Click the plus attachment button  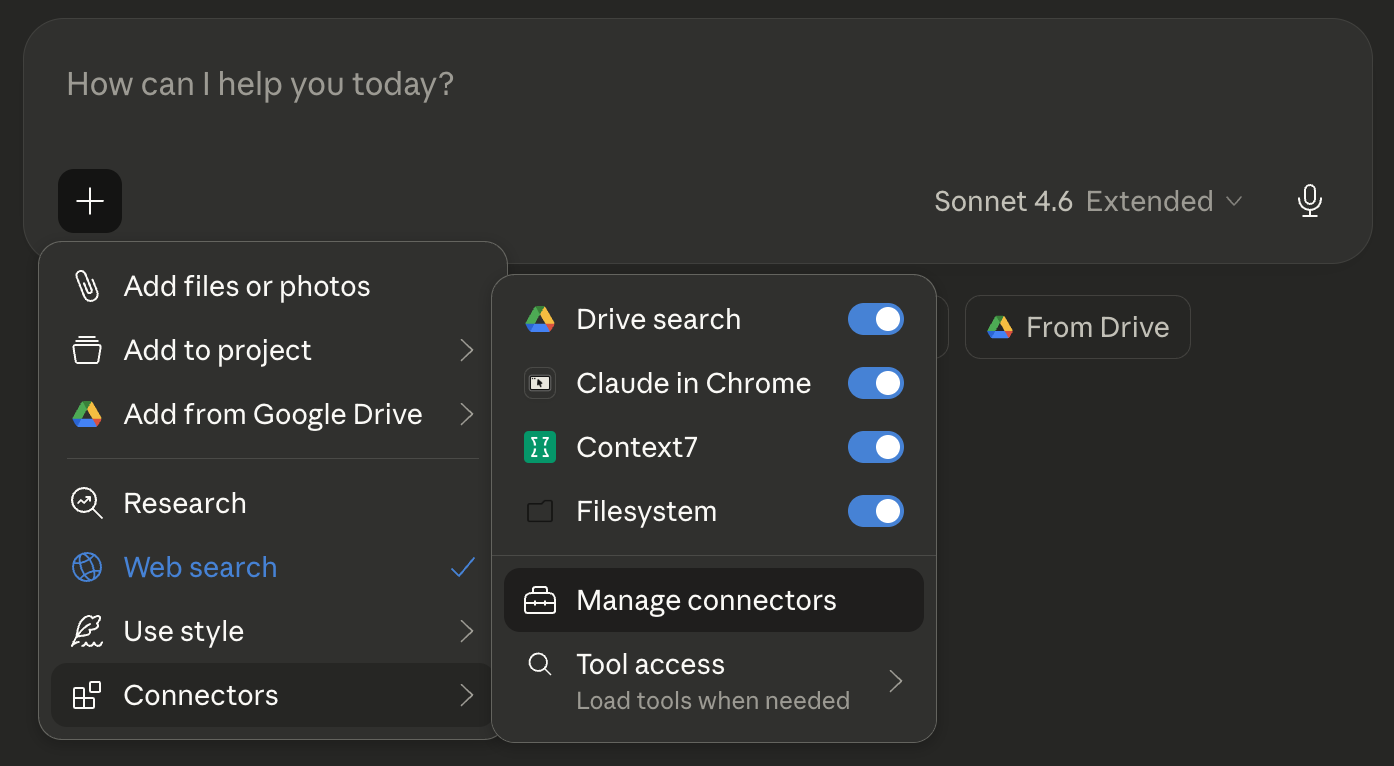point(90,201)
